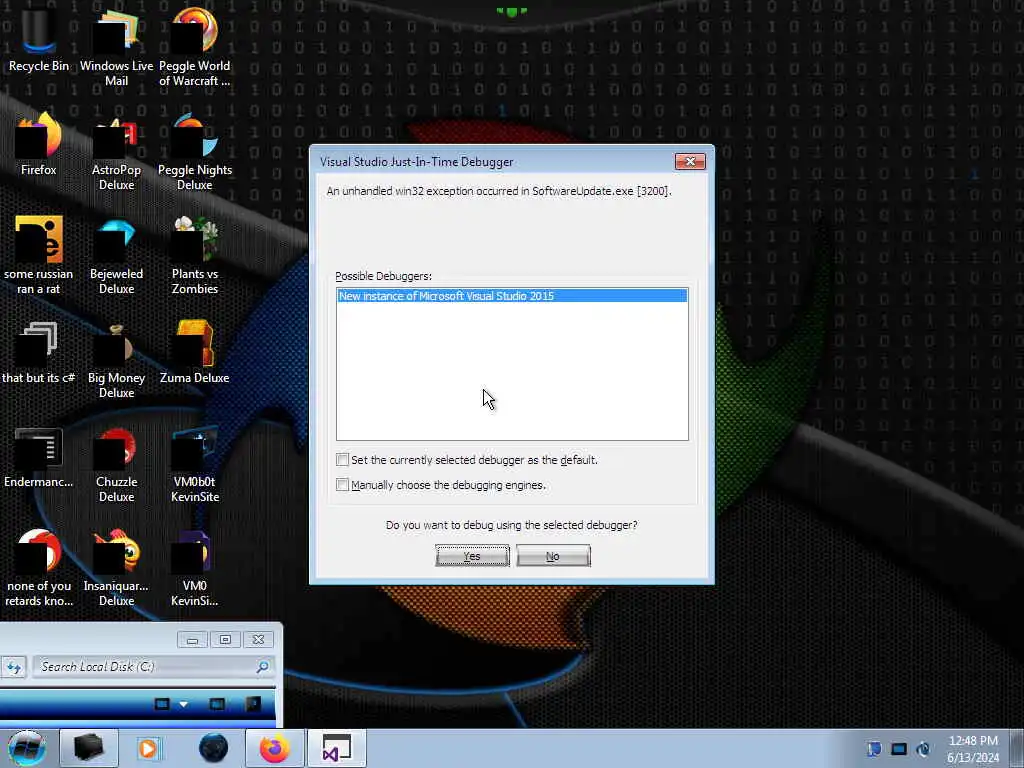Select the Zuma Deluxe desktop icon
The image size is (1024, 768).
[195, 351]
